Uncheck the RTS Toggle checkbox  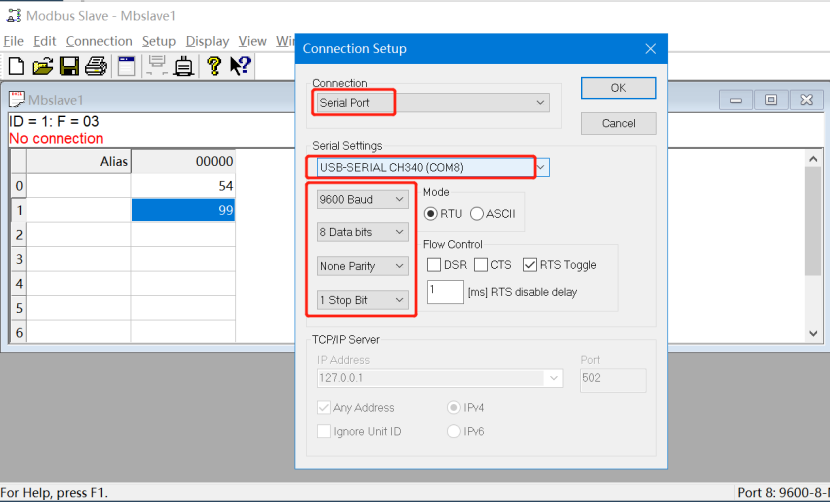530,265
